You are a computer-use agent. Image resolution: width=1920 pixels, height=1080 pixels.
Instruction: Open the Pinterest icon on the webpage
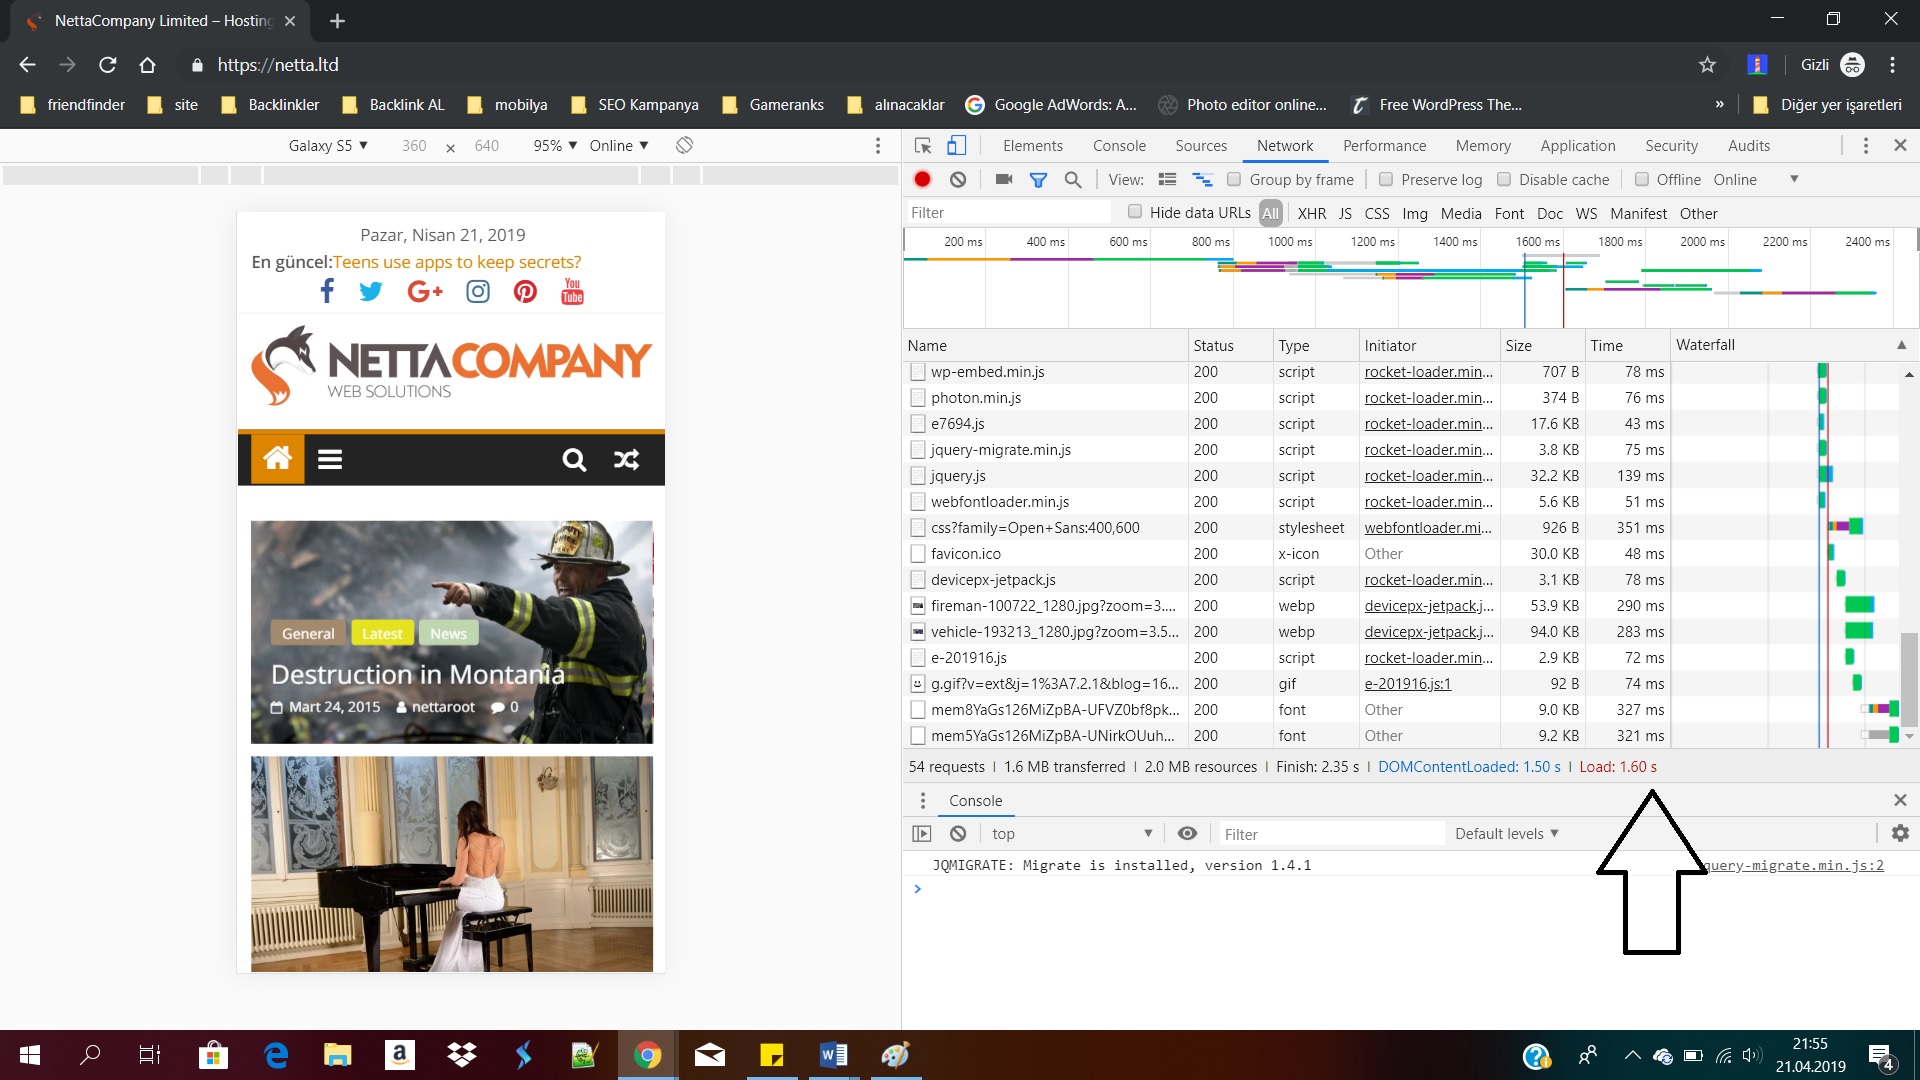click(525, 291)
